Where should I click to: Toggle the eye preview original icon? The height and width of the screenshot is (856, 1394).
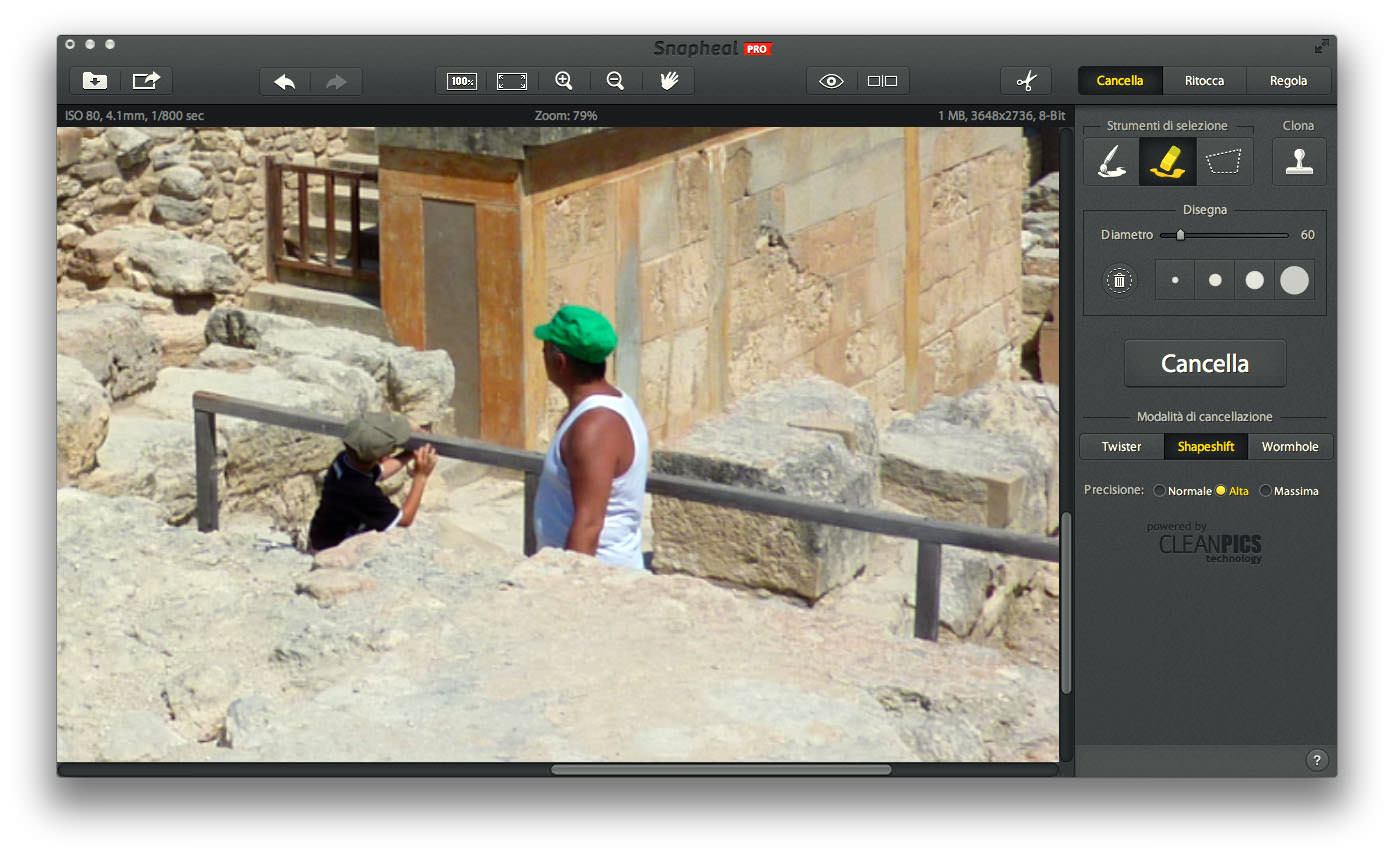coord(832,81)
